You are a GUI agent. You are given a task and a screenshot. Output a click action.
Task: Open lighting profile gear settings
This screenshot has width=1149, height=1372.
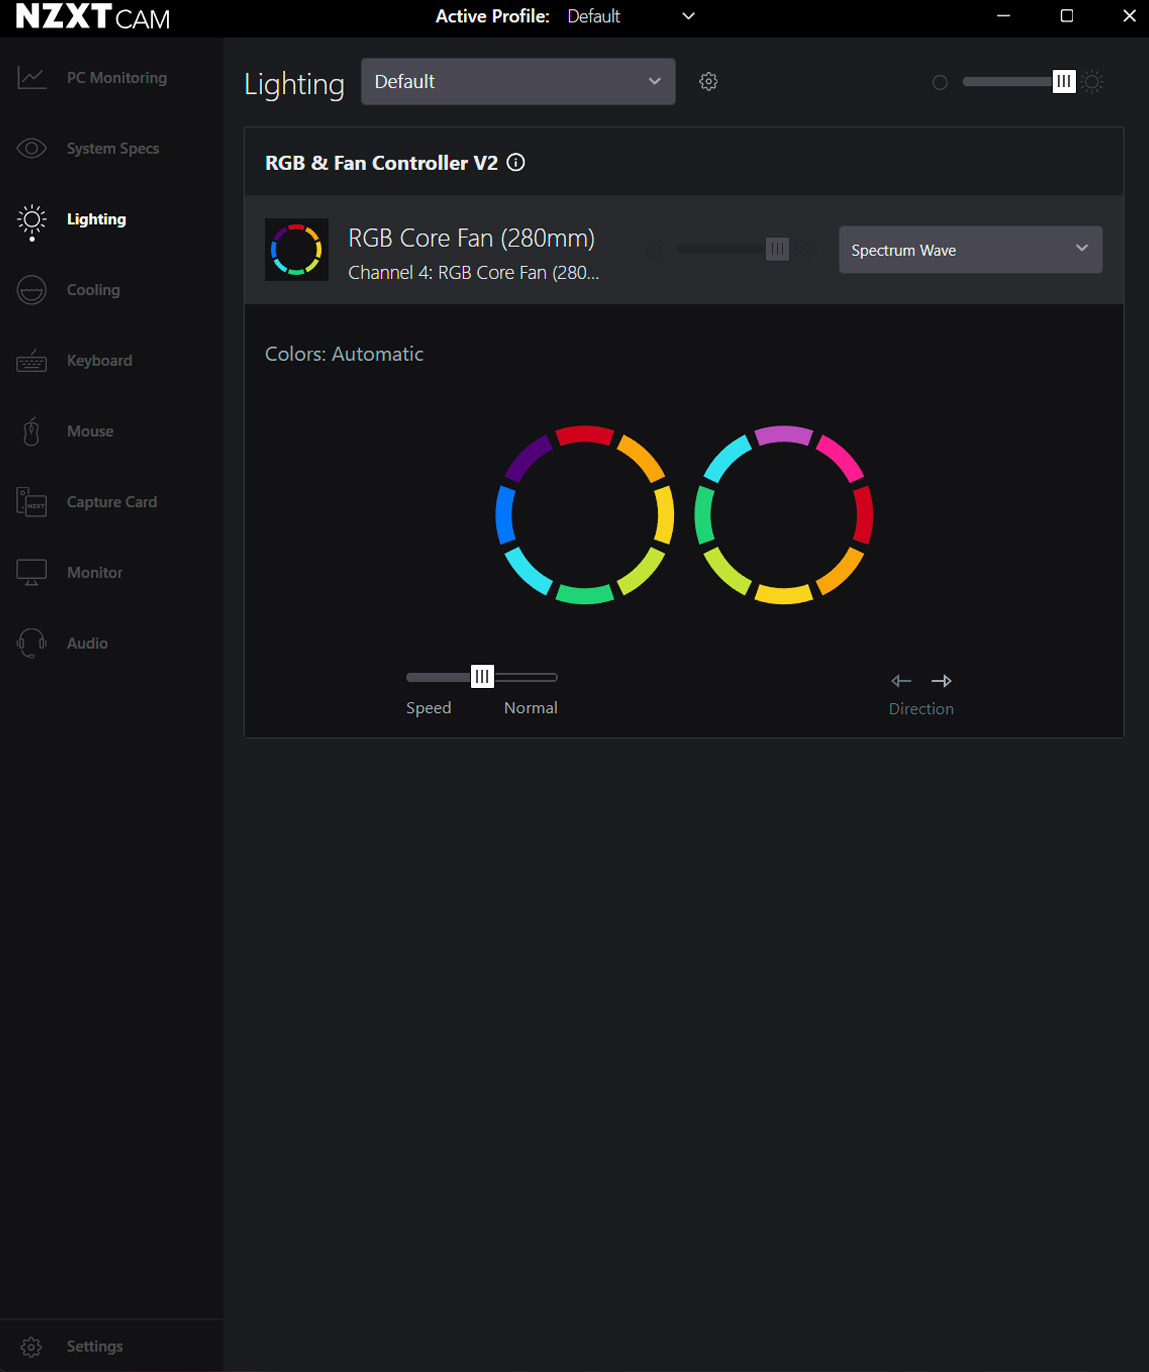708,82
